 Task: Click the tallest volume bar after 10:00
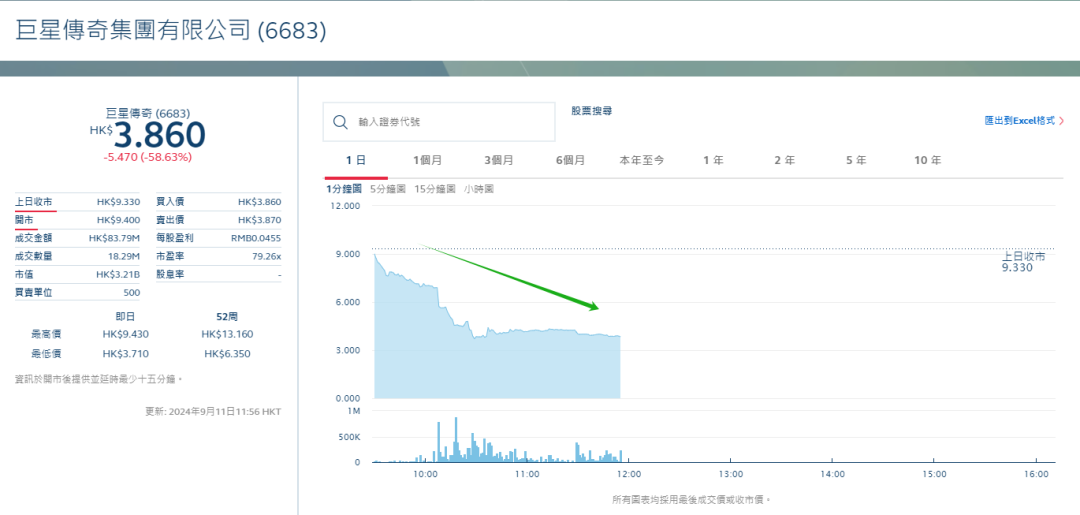click(455, 439)
